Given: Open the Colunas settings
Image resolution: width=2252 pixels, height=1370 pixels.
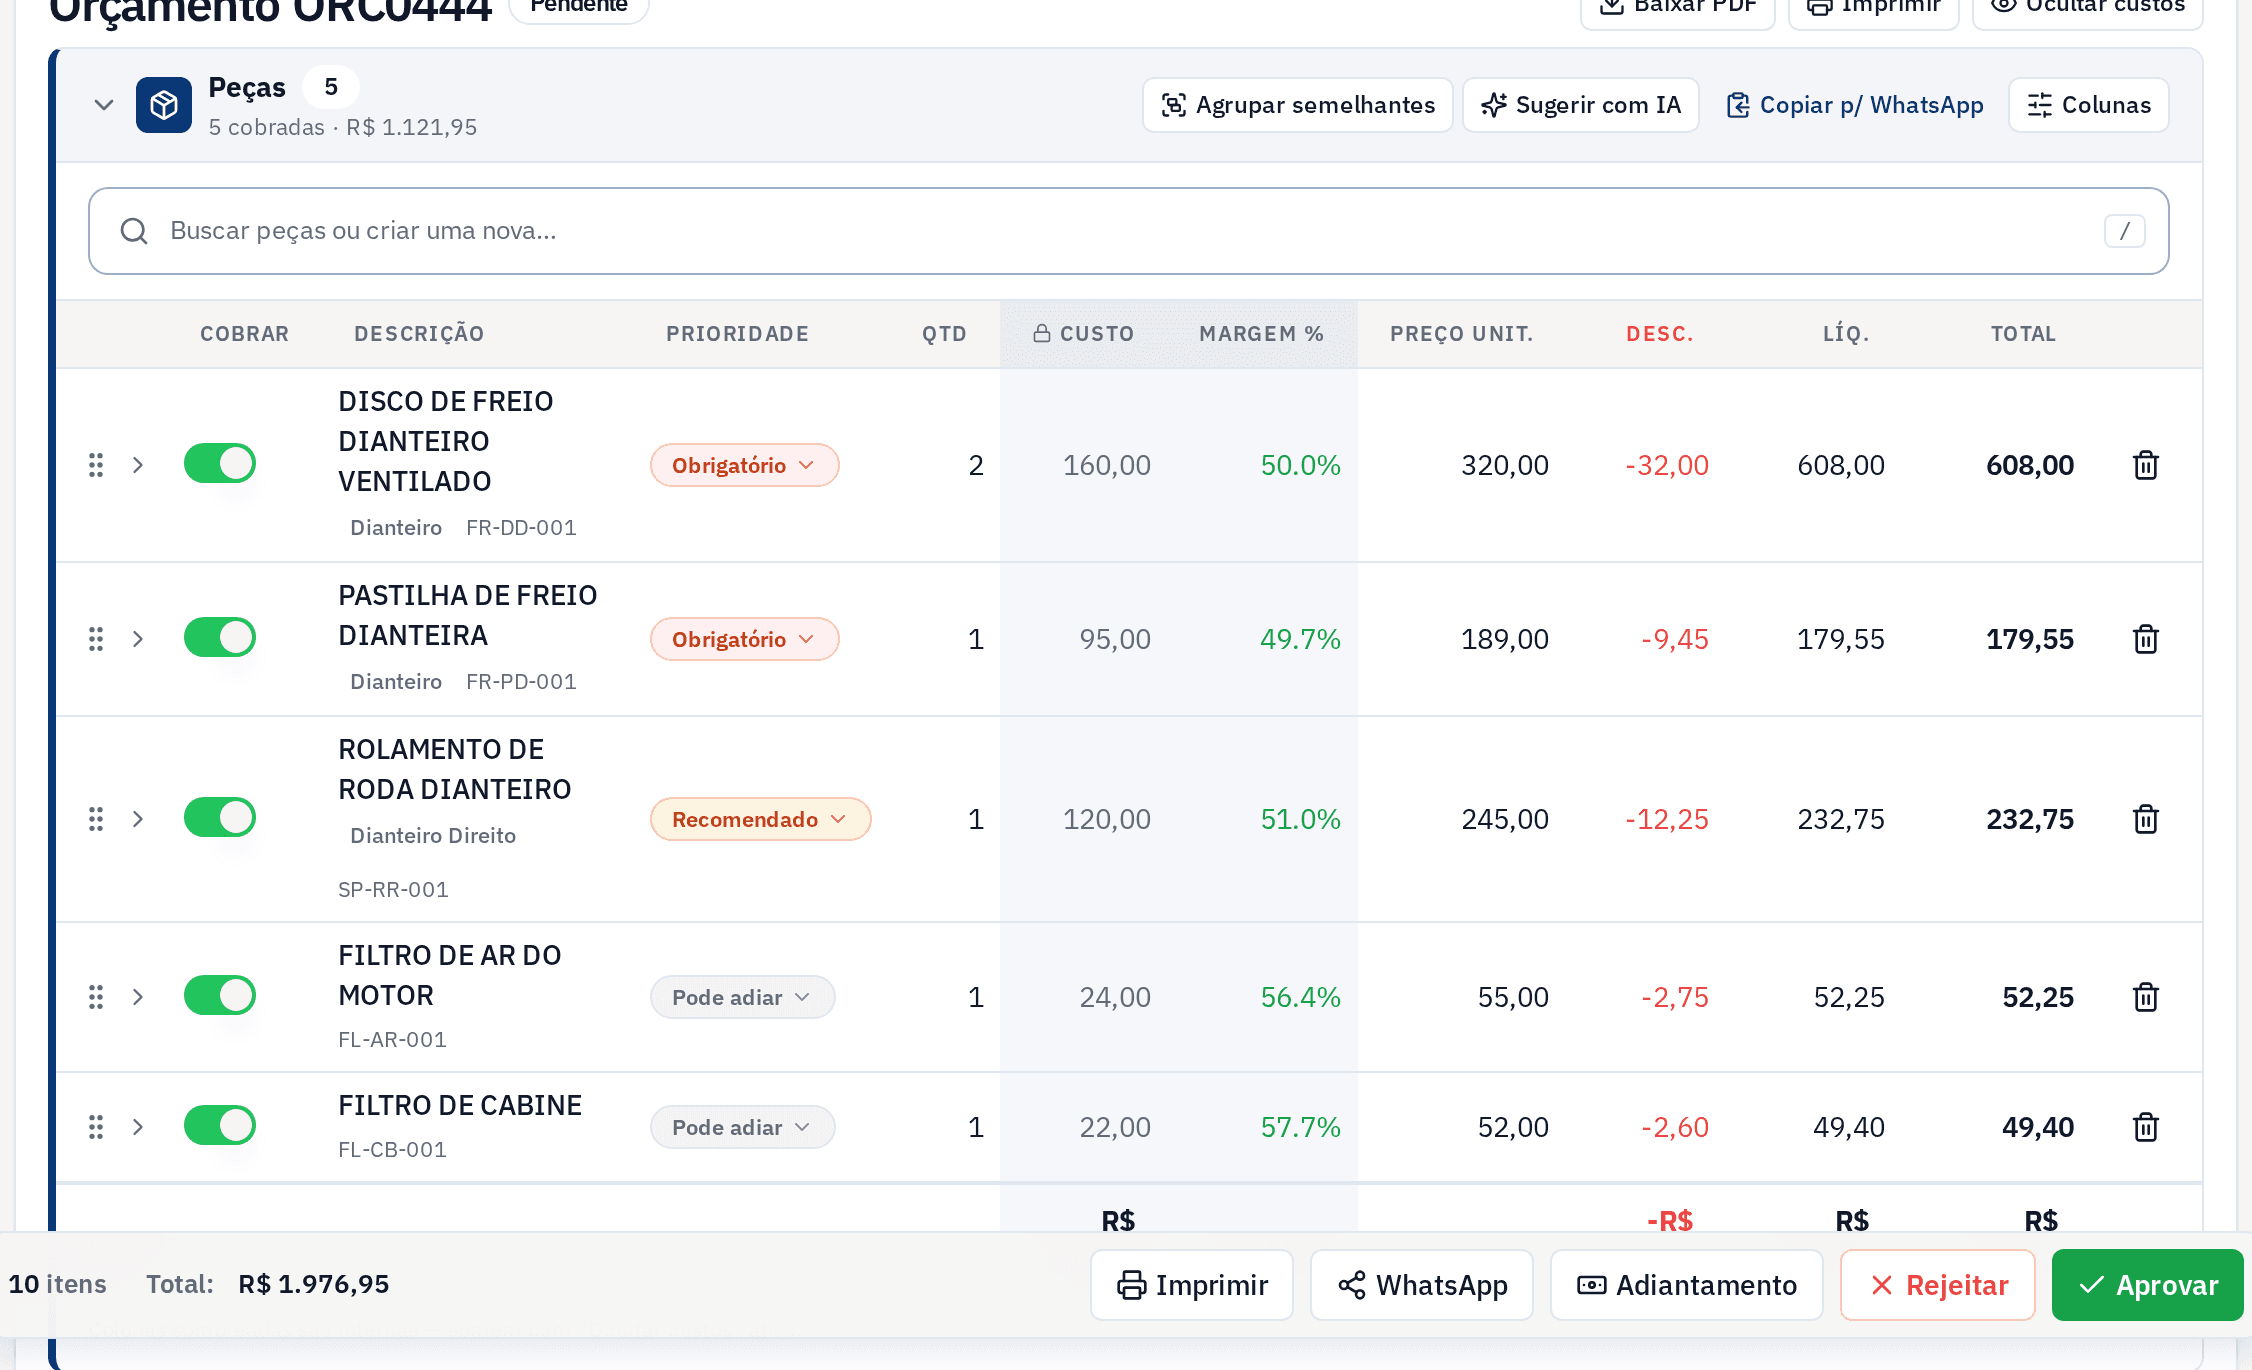Looking at the screenshot, I should point(2089,105).
